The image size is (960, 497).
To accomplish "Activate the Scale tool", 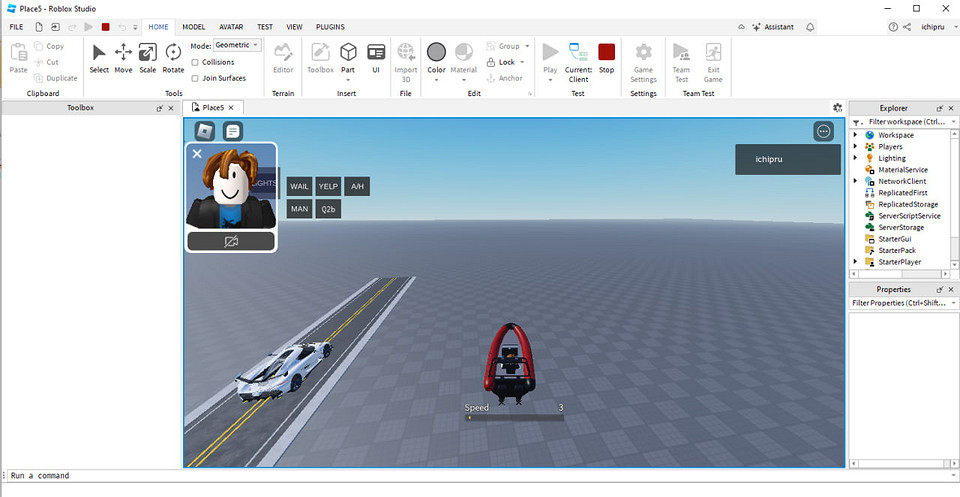I will tap(147, 57).
